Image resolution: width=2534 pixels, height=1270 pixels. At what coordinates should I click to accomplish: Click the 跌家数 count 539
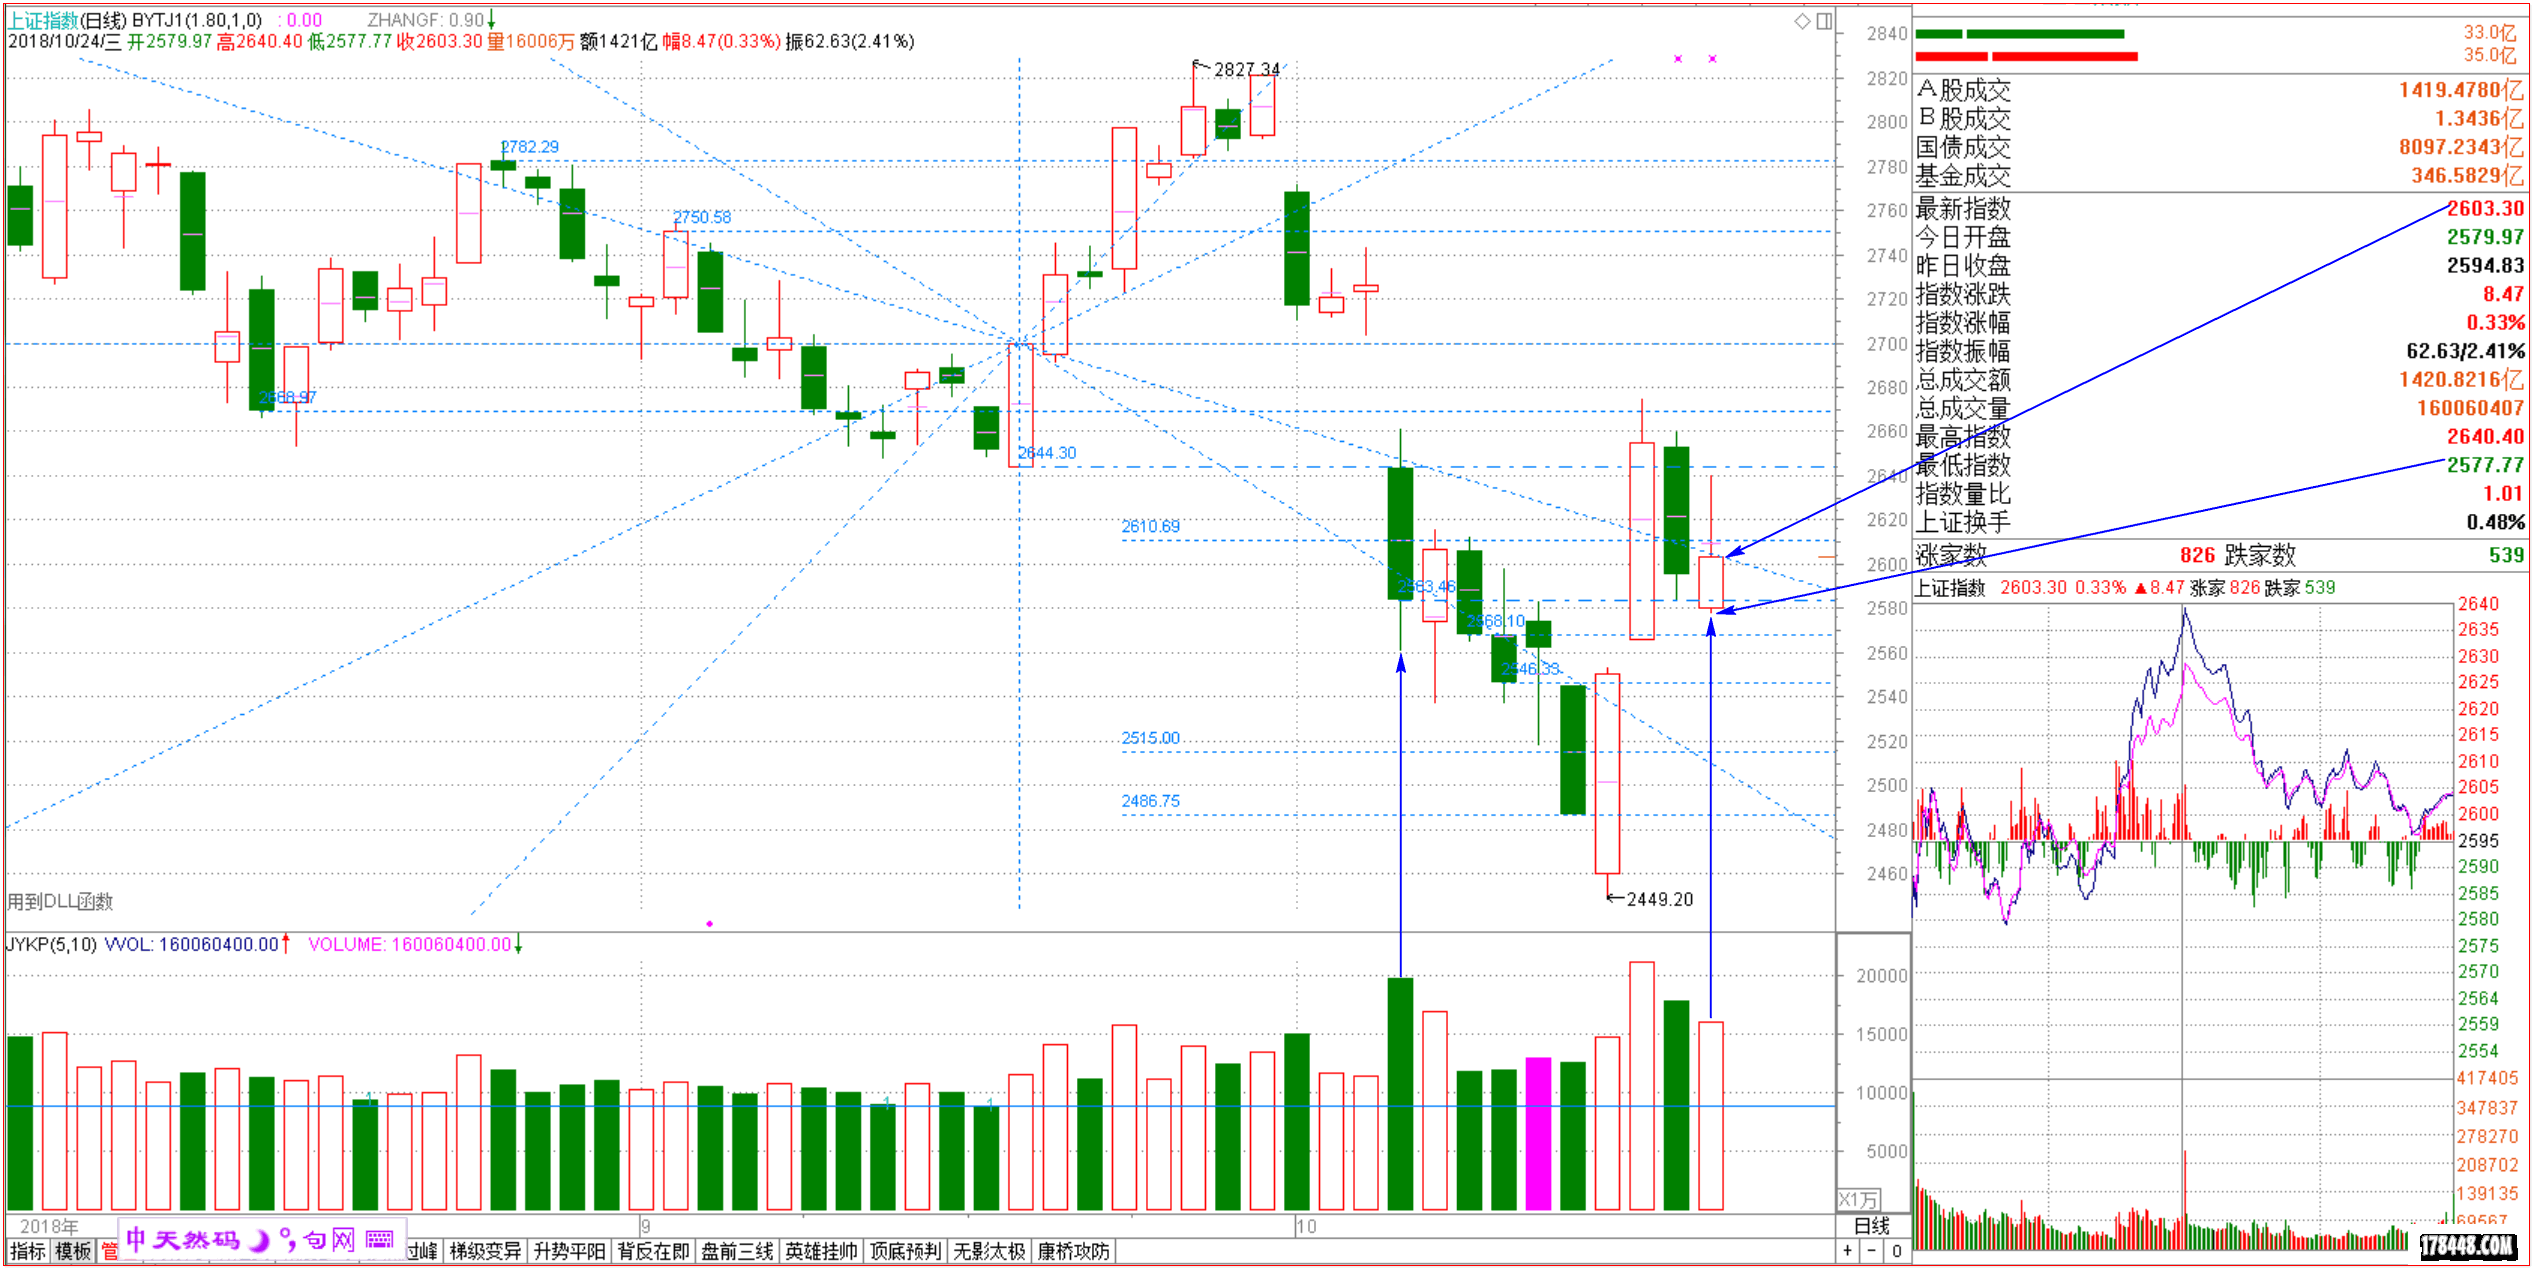2506,555
